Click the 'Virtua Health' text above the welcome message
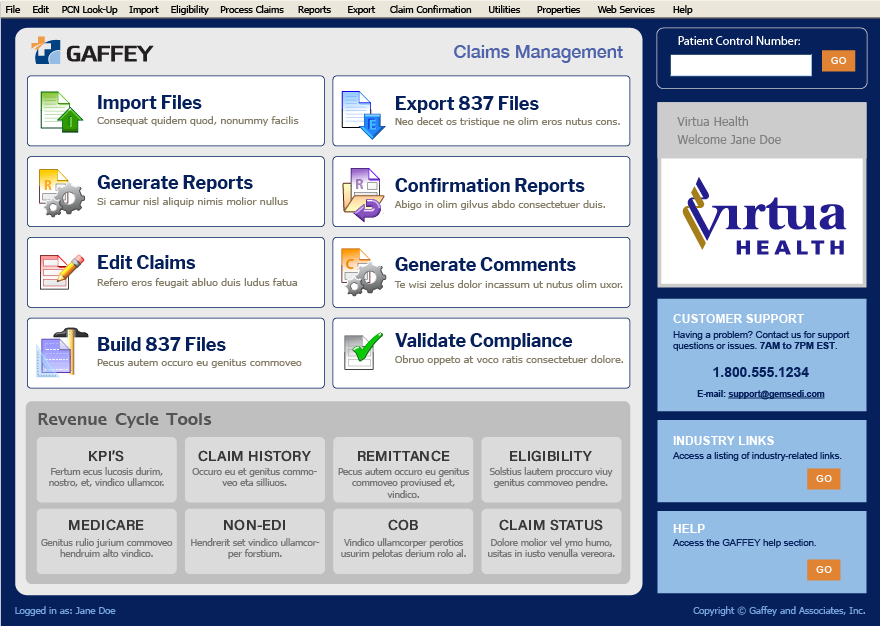The width and height of the screenshot is (880, 626). tap(713, 122)
